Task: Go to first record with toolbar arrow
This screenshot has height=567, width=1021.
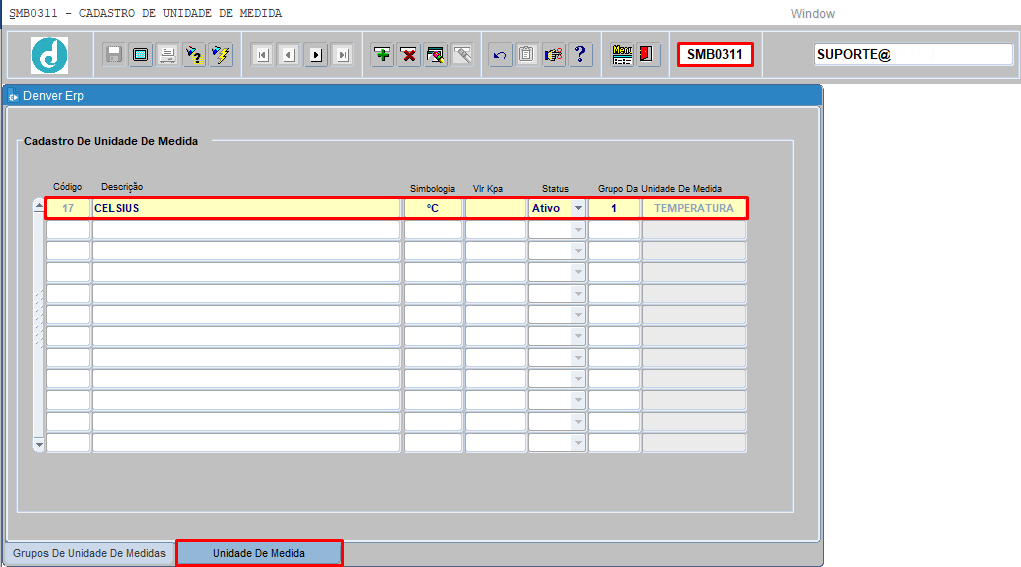Action: click(x=262, y=55)
